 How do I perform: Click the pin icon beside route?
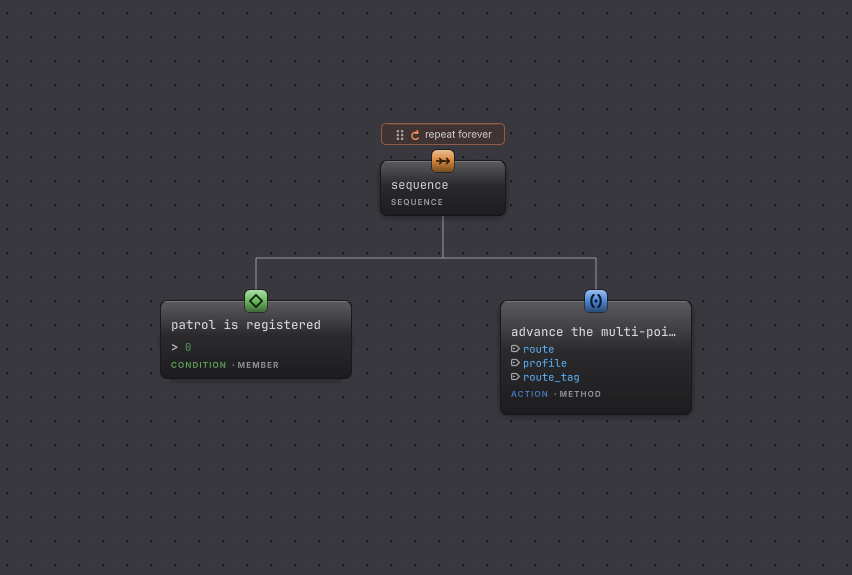click(x=515, y=349)
